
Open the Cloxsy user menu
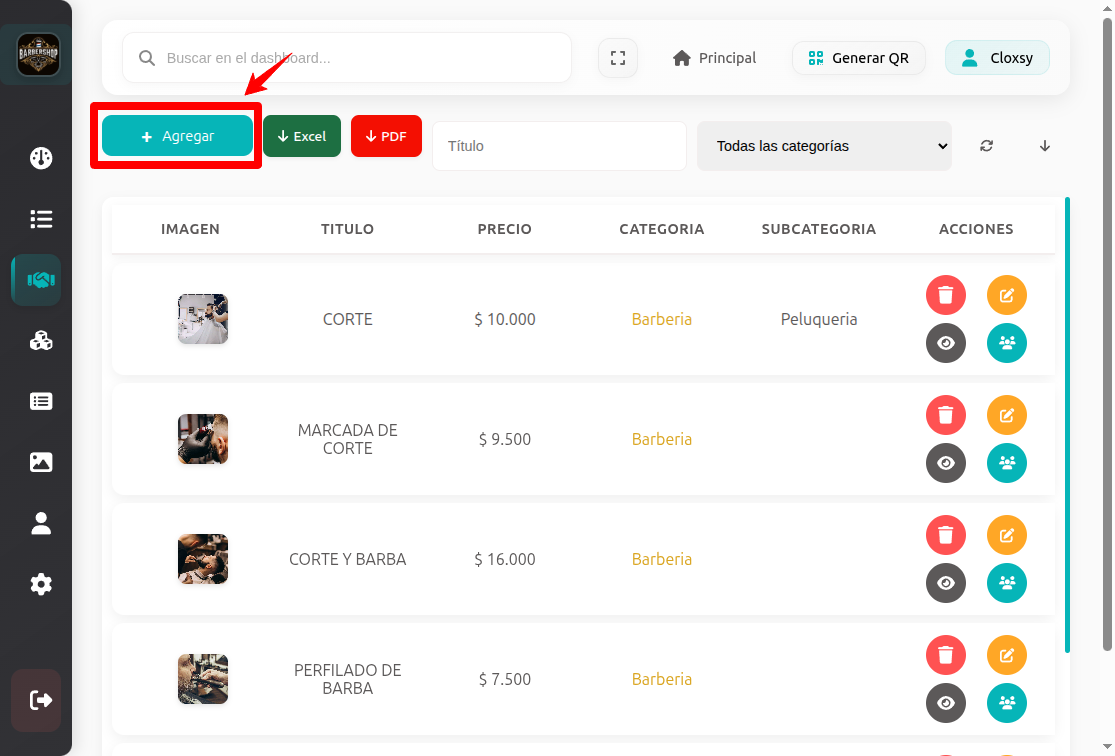pos(997,58)
